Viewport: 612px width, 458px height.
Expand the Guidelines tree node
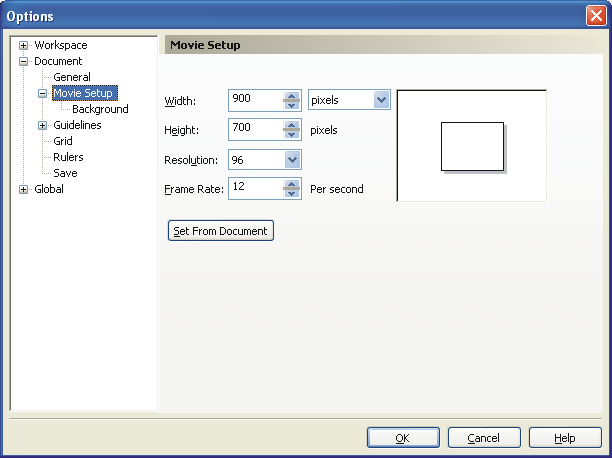[x=43, y=125]
